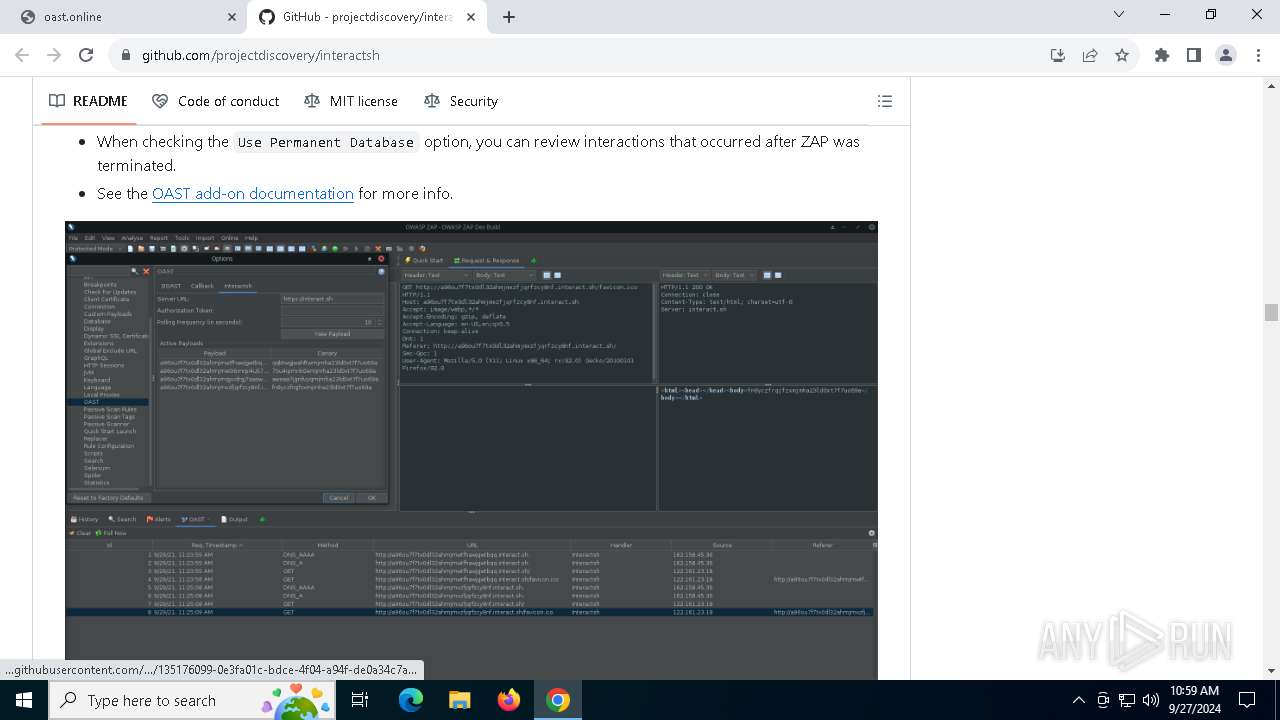Expand tab search dropdown arrow
This screenshot has width=1280, height=720.
point(1119,15)
